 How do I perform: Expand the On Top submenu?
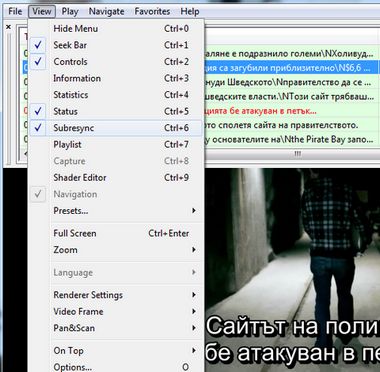(x=116, y=351)
